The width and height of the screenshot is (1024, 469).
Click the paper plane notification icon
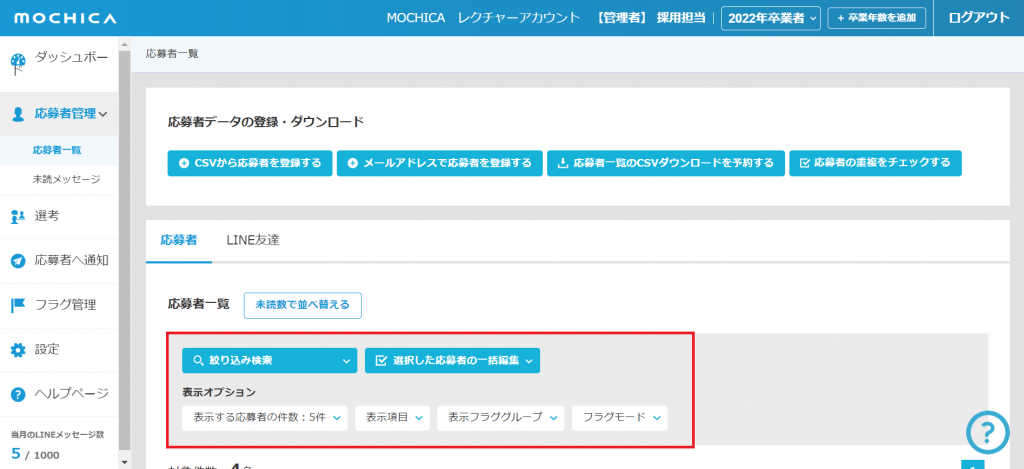[x=17, y=261]
